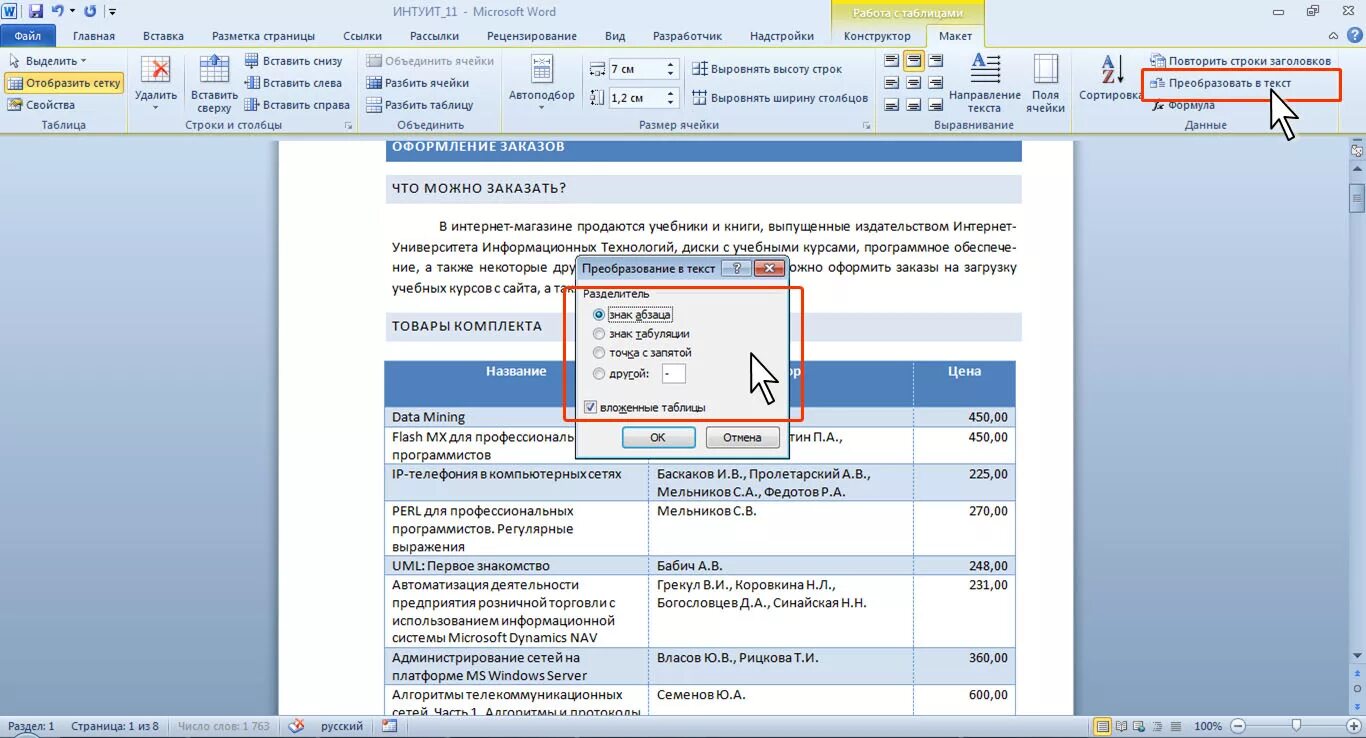Toggle Отобразить сетку gridlines button

(64, 83)
